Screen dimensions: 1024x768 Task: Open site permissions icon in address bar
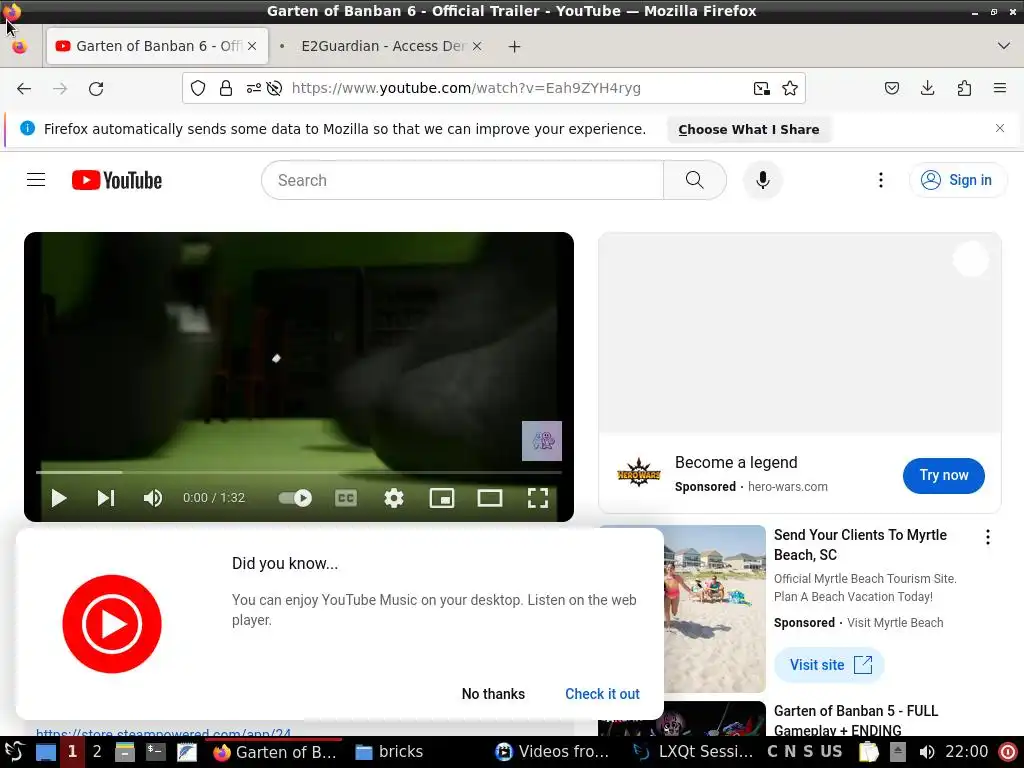coord(253,88)
